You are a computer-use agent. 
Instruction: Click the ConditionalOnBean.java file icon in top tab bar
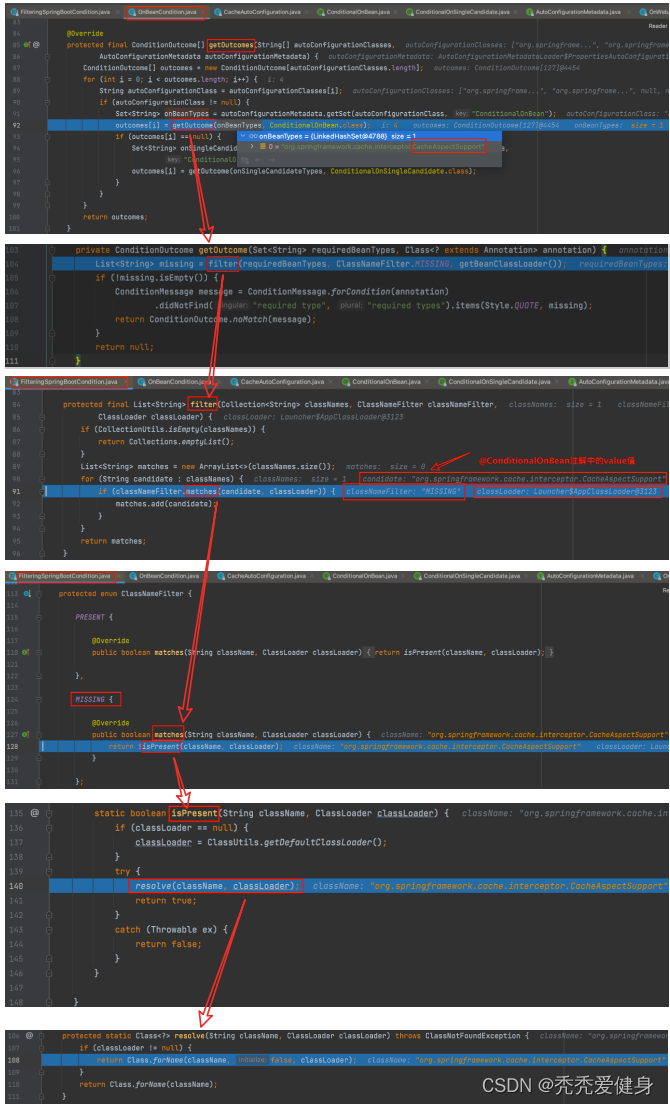tap(320, 12)
